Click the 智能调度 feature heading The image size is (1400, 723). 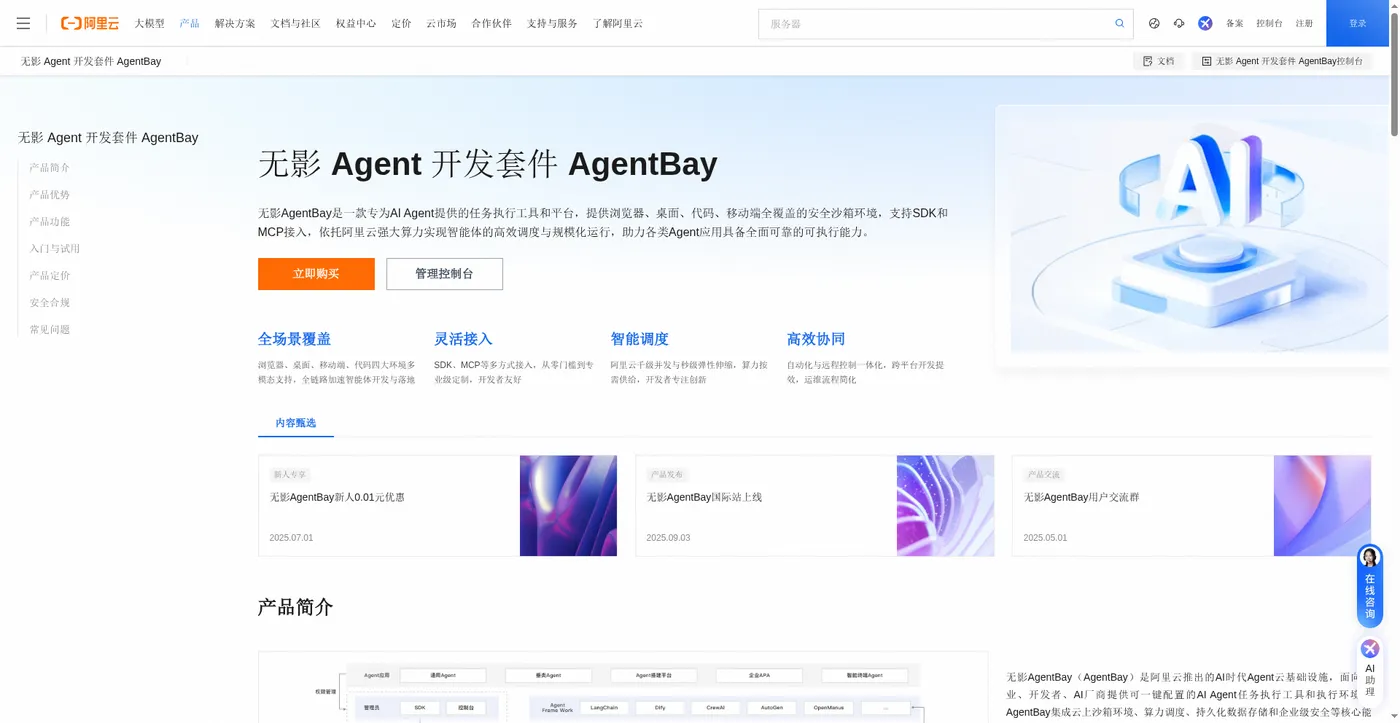point(640,339)
